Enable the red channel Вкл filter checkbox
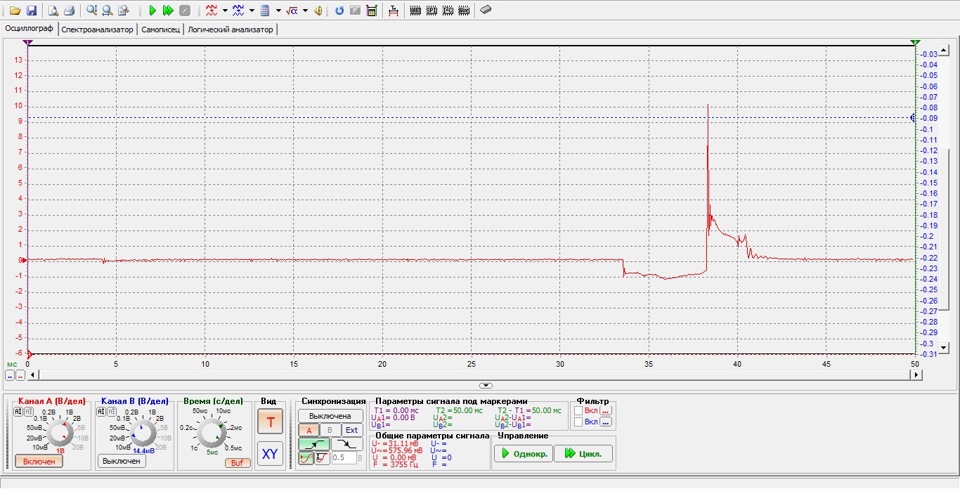Viewport: 960px width, 489px height. click(x=579, y=411)
